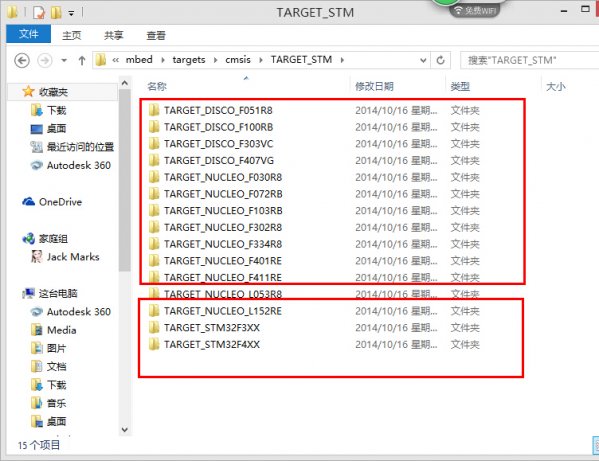
Task: Select folder icon of TARGET_STM32F3XX
Action: tap(154, 327)
